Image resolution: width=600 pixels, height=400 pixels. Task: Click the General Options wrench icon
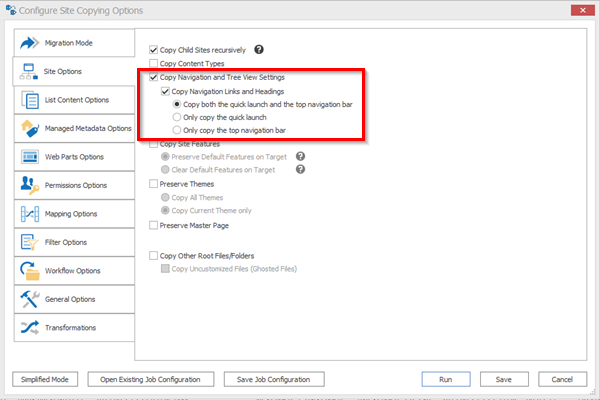tap(28, 299)
